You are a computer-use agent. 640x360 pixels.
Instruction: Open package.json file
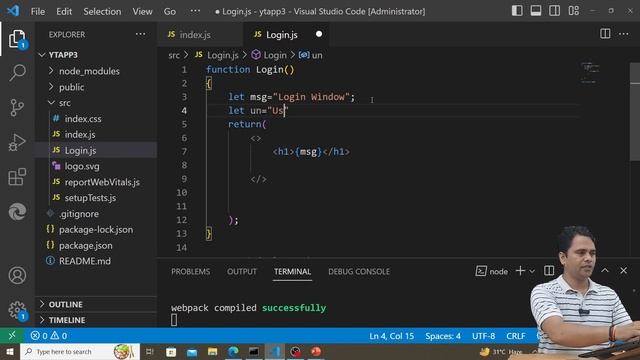(86, 245)
